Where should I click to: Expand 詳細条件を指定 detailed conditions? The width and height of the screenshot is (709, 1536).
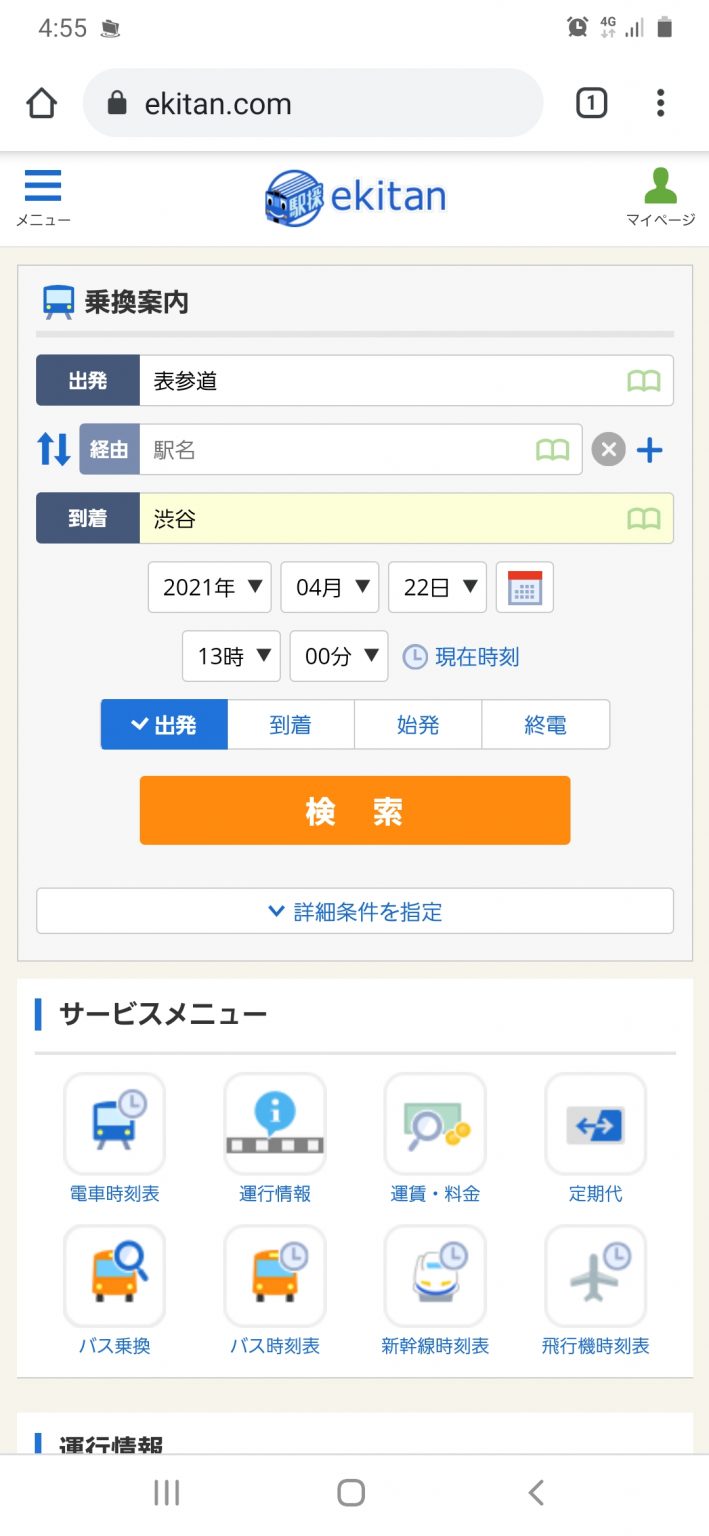pyautogui.click(x=355, y=911)
